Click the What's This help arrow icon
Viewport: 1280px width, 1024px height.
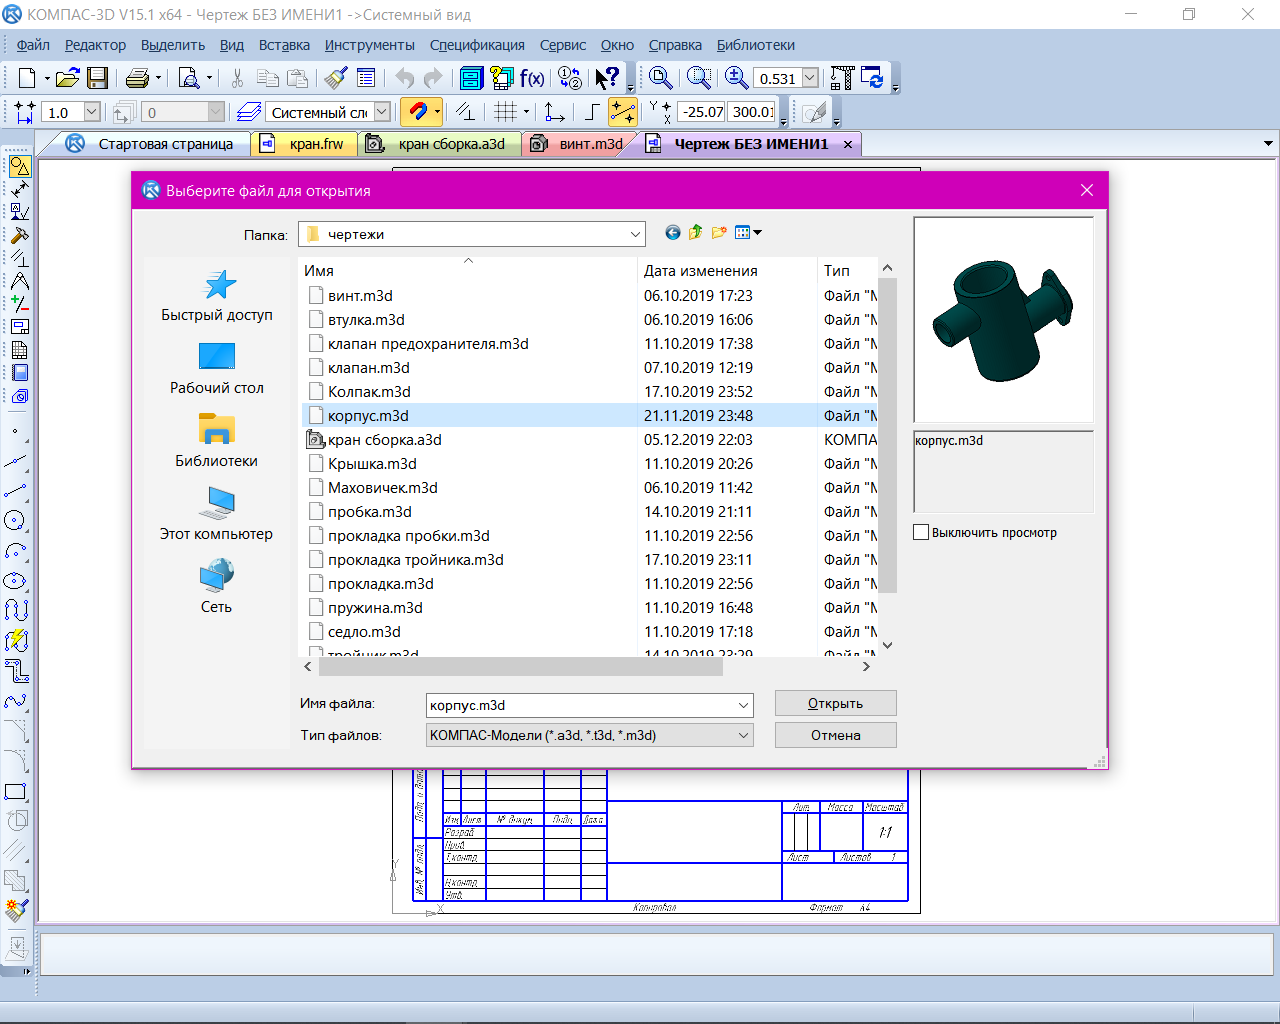[607, 78]
